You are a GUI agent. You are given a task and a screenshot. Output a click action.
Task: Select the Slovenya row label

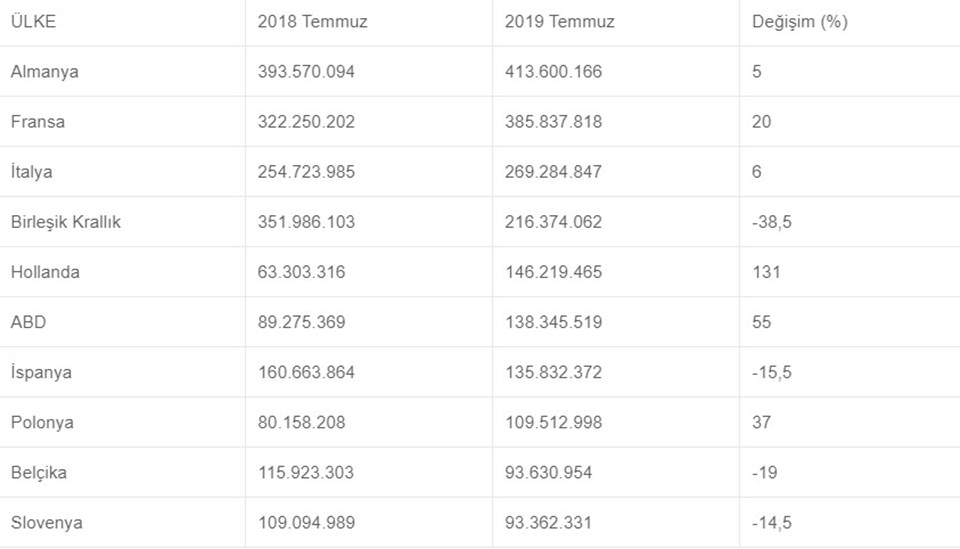(x=47, y=523)
